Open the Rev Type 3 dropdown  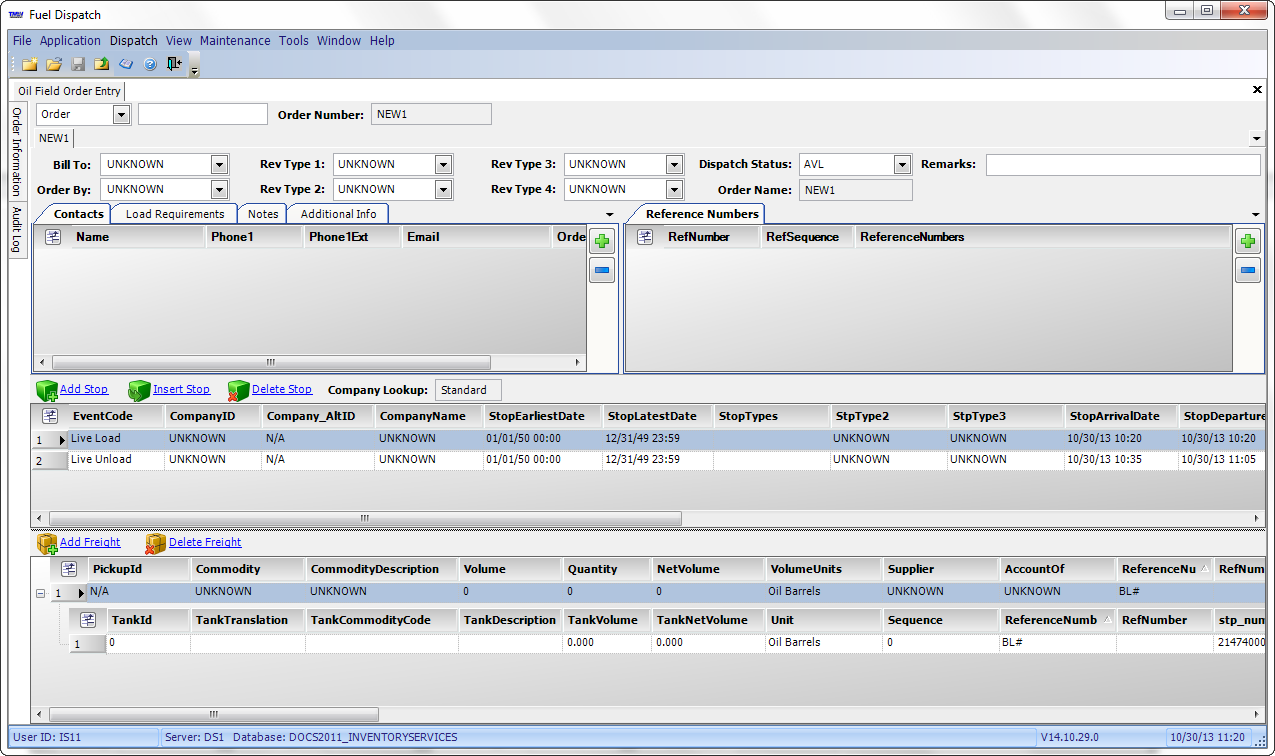point(674,165)
